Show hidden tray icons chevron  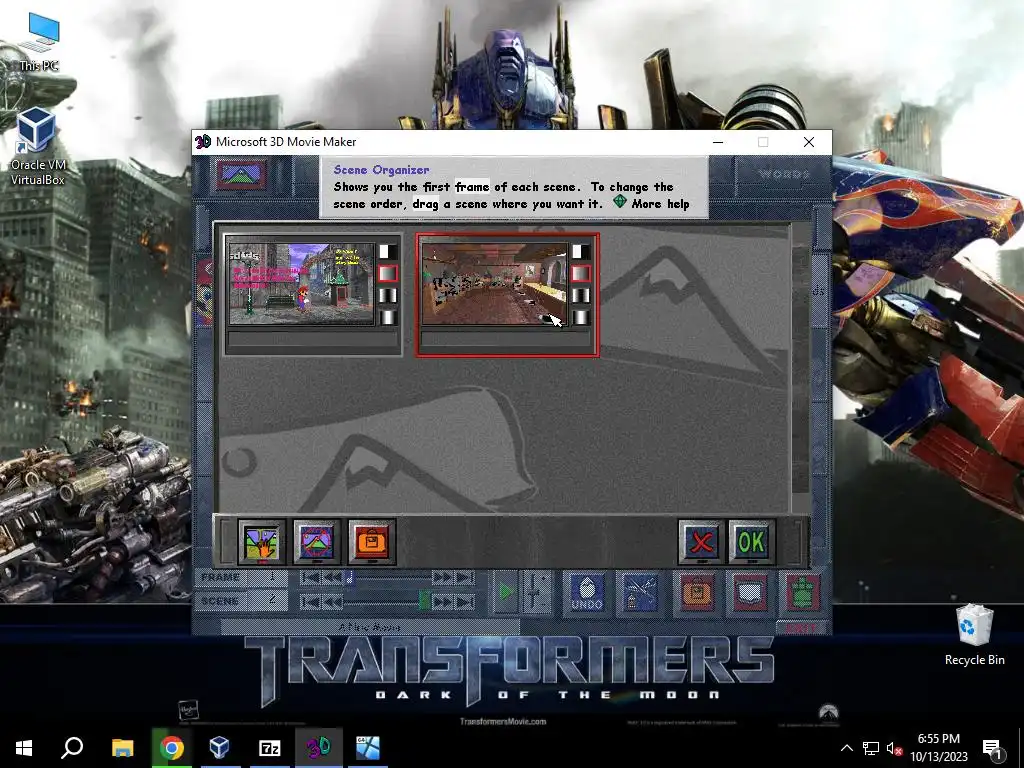tap(846, 748)
